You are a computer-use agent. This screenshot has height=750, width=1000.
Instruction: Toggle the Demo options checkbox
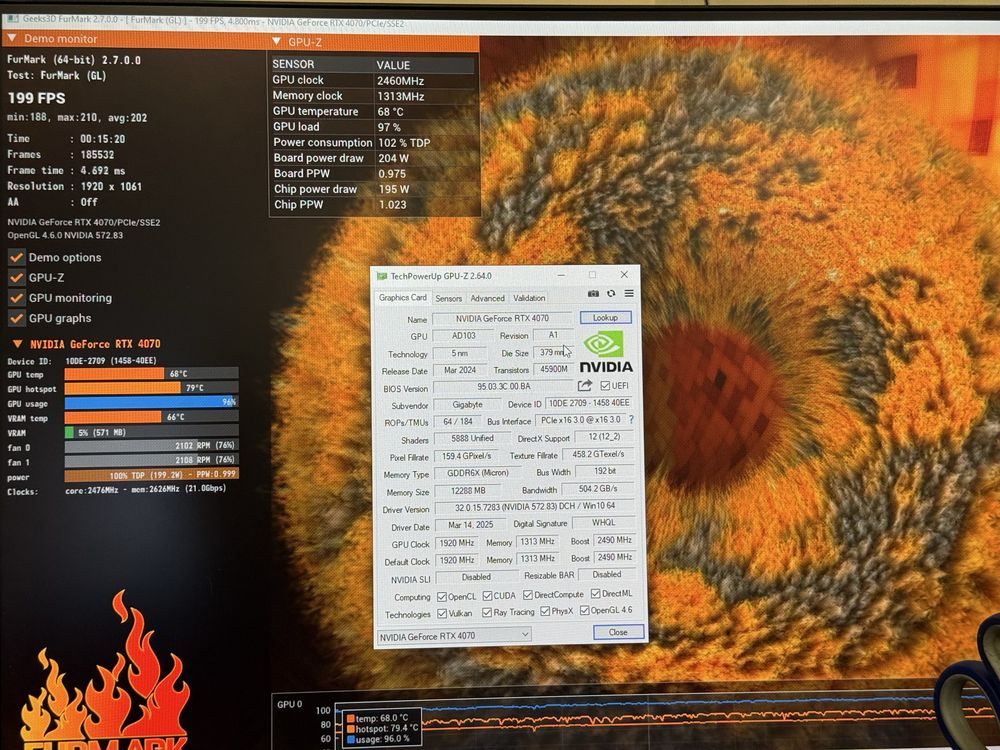(x=17, y=257)
